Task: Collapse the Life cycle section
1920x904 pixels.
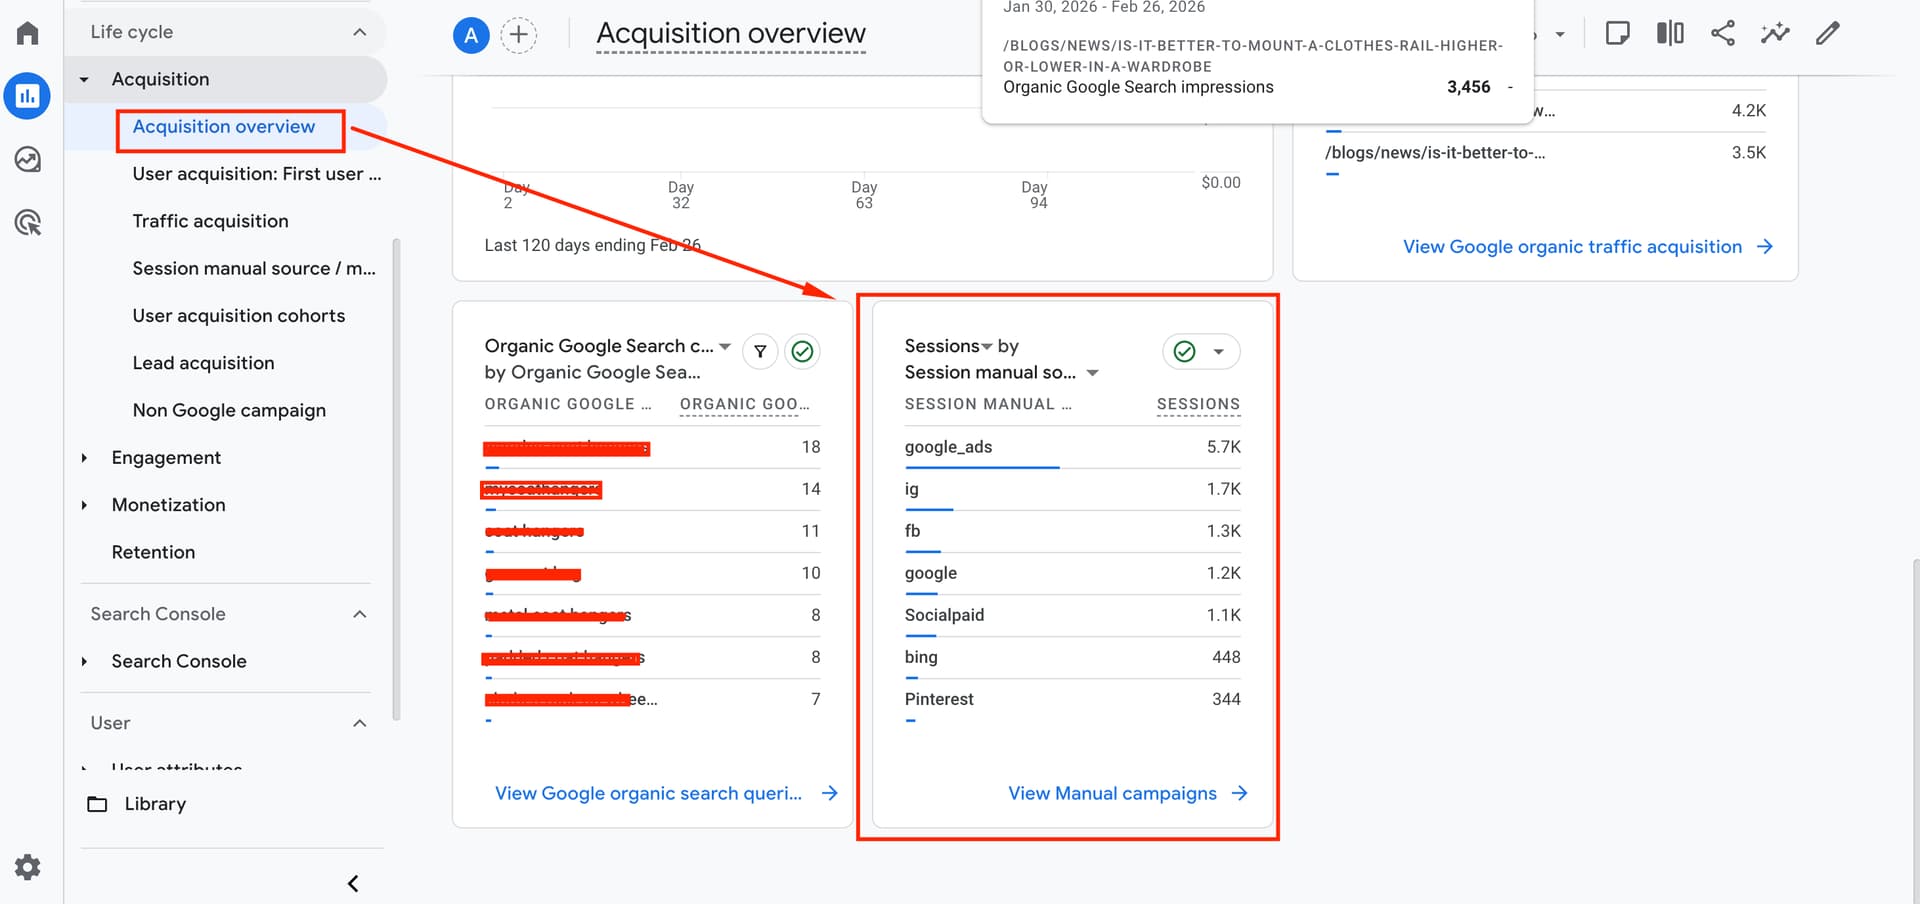Action: [x=359, y=32]
